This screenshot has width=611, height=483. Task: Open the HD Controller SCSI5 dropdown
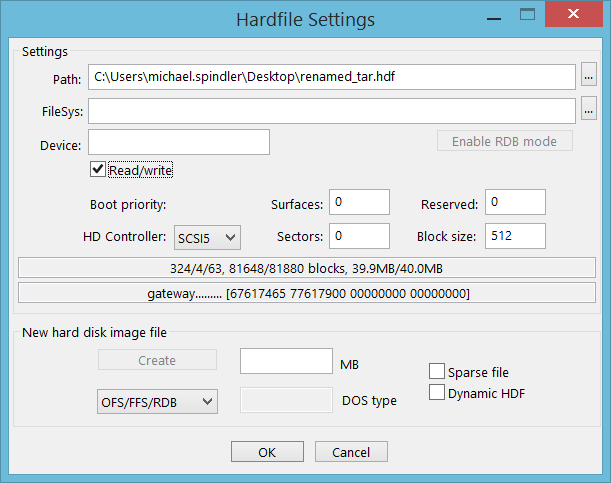(207, 237)
